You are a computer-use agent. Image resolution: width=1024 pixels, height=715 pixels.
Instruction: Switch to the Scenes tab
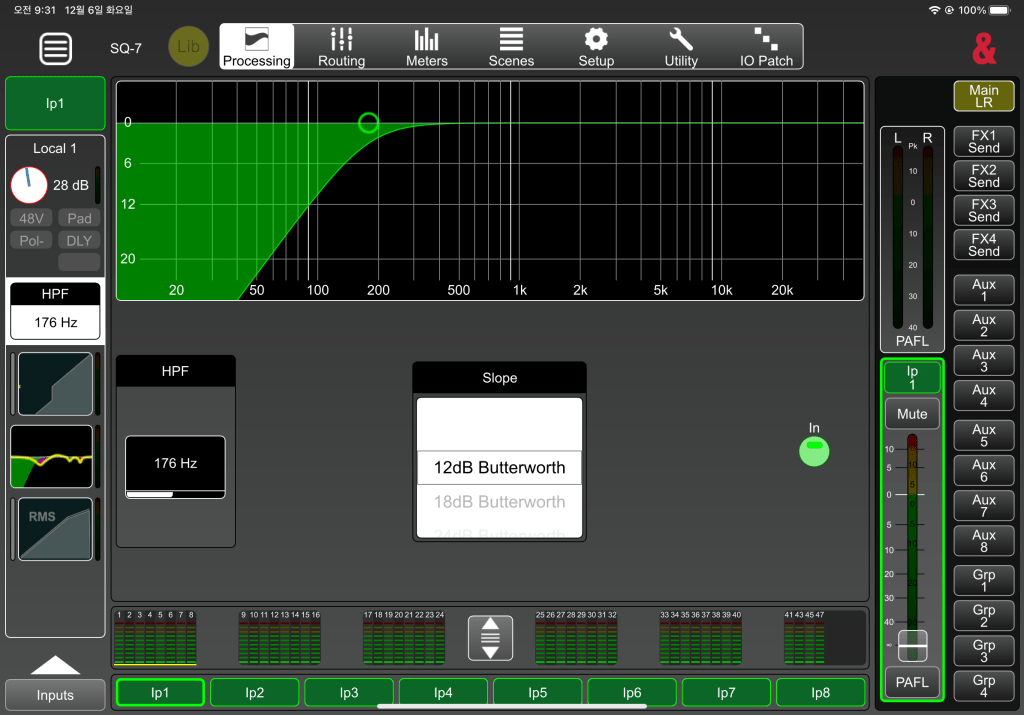click(511, 47)
